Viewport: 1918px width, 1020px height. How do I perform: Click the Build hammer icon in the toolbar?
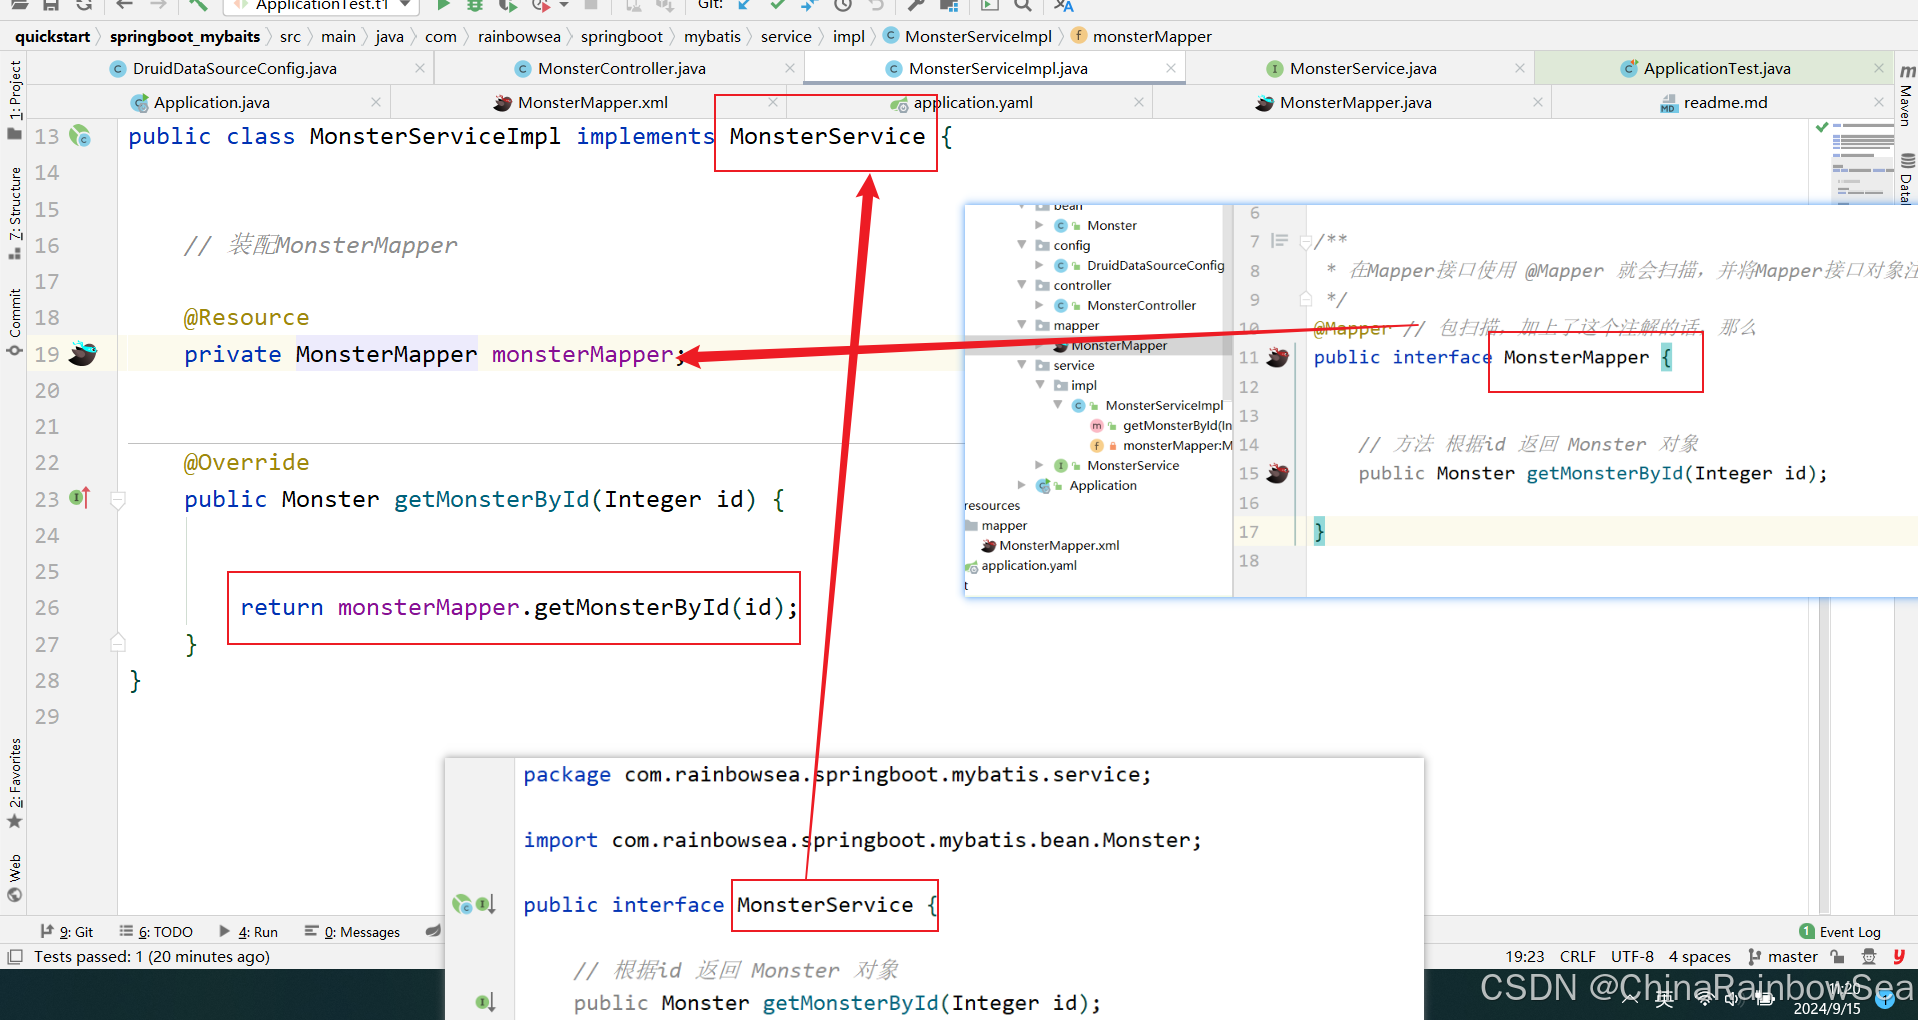pos(198,5)
